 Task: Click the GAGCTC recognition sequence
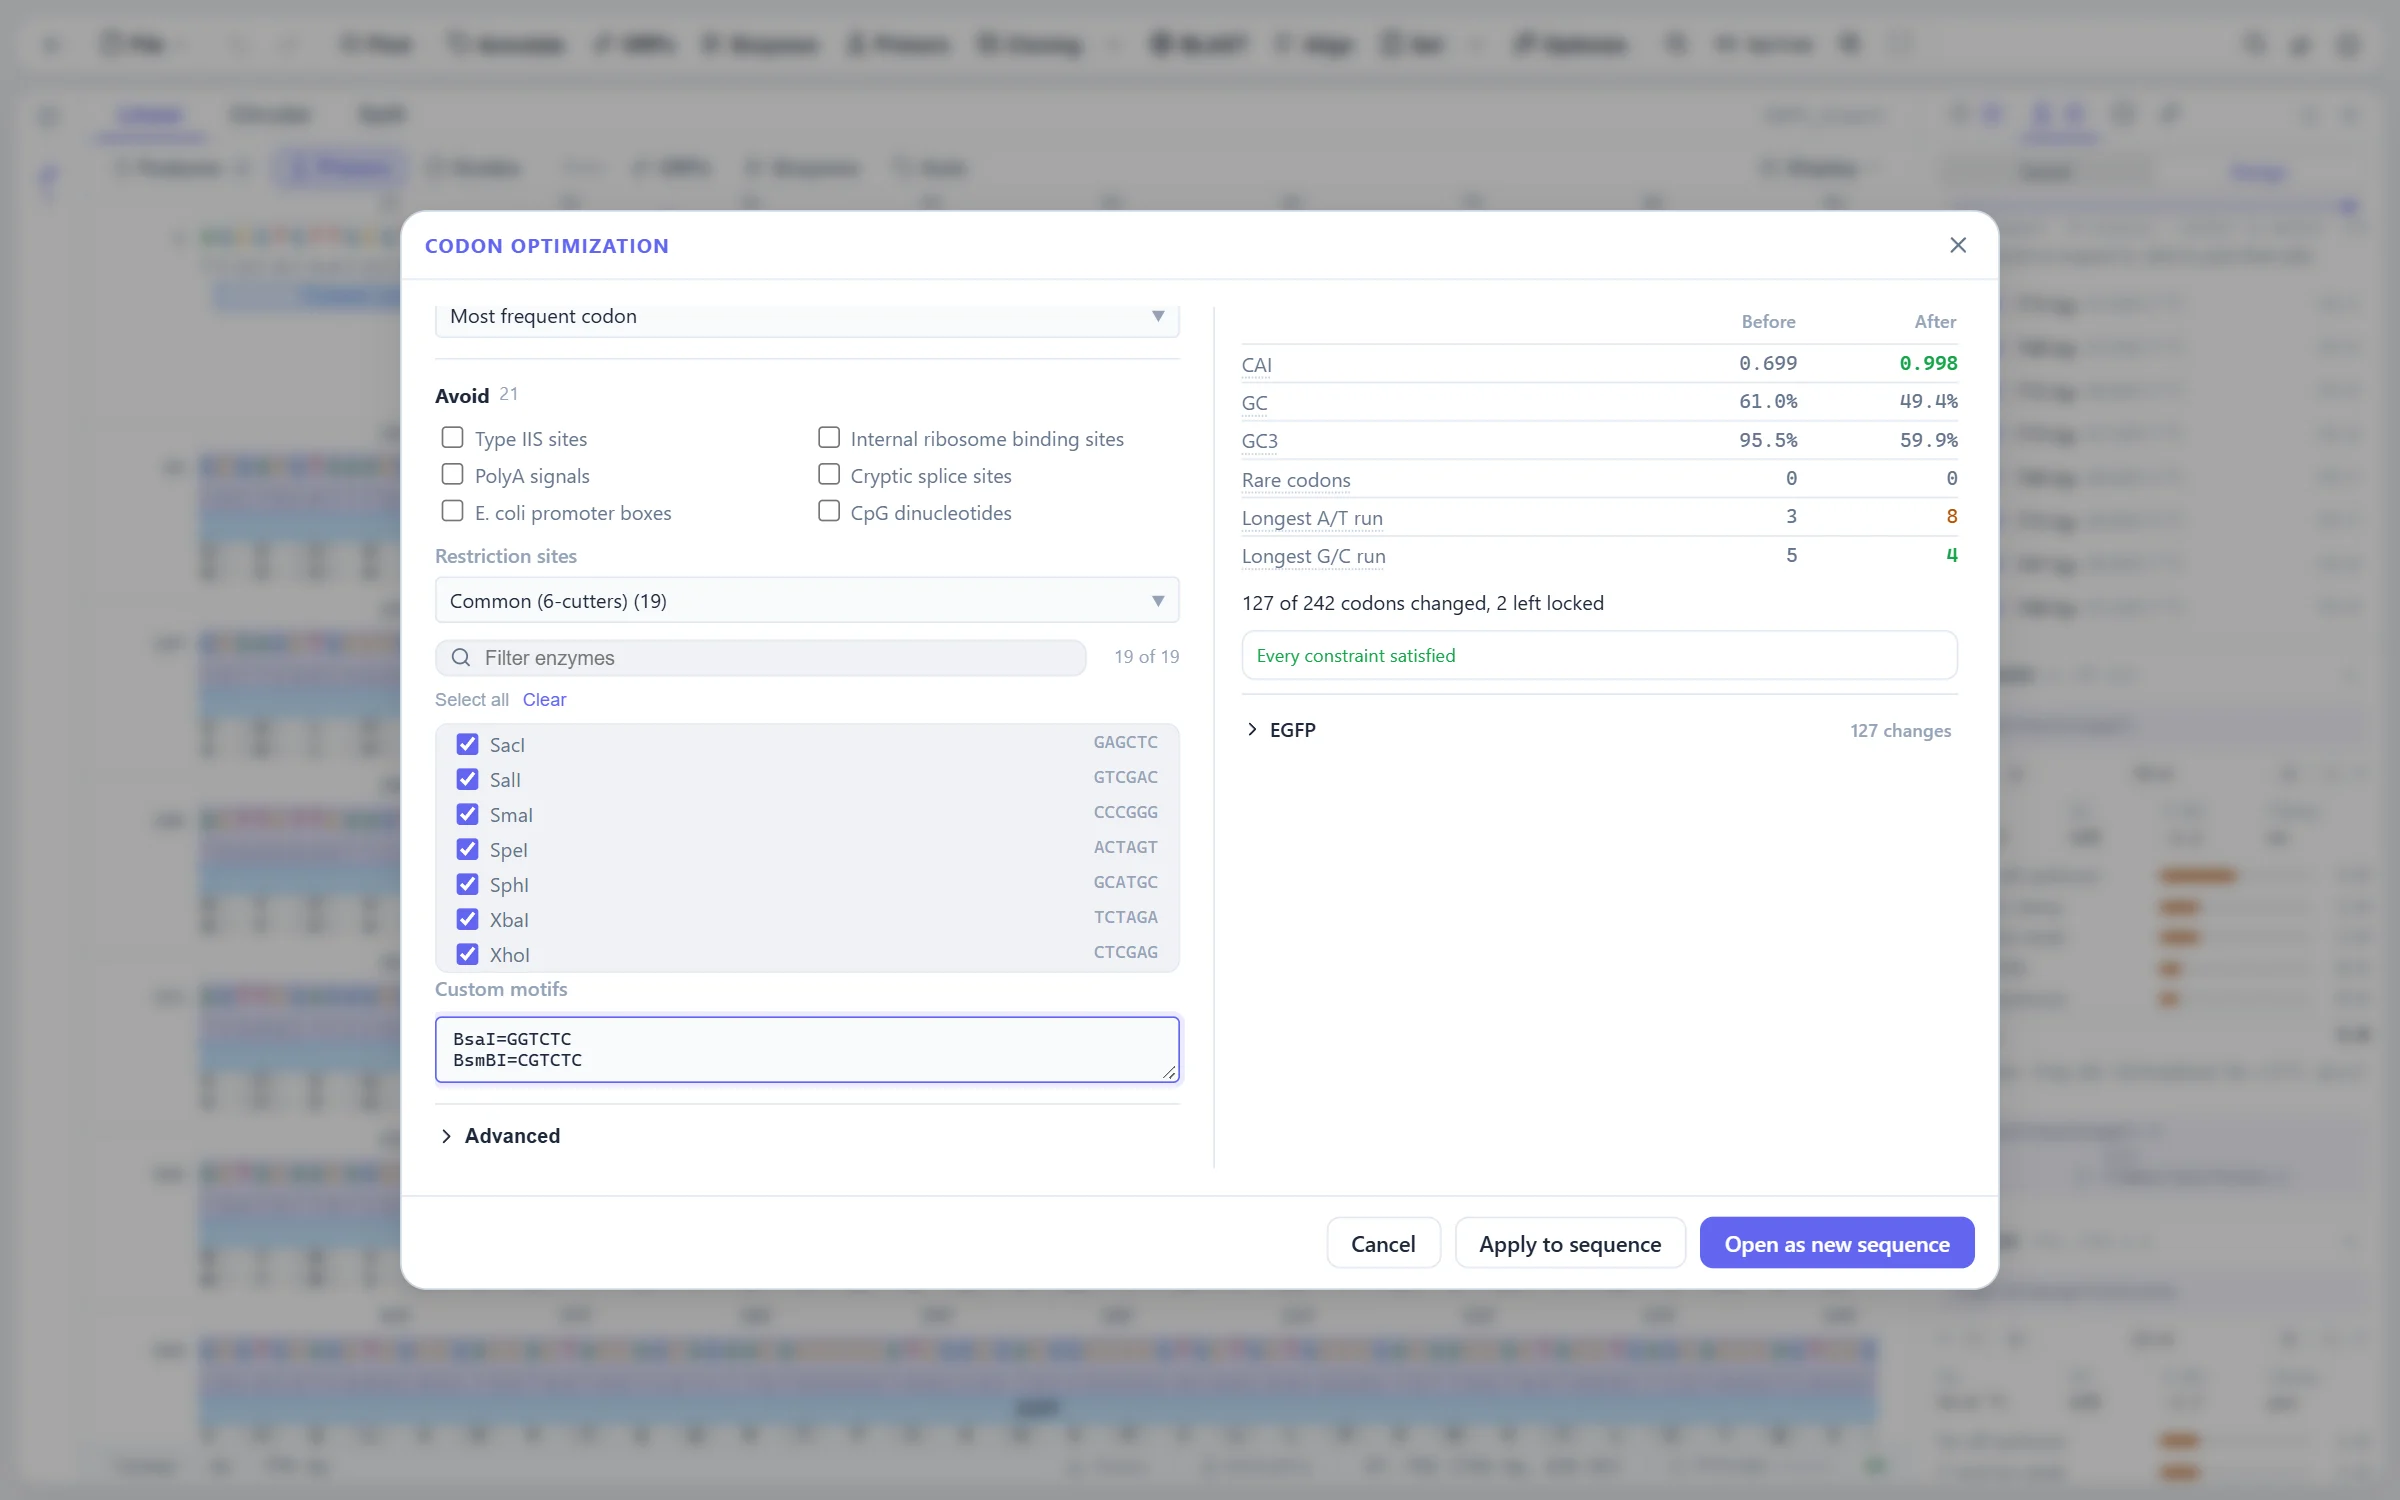[x=1125, y=742]
